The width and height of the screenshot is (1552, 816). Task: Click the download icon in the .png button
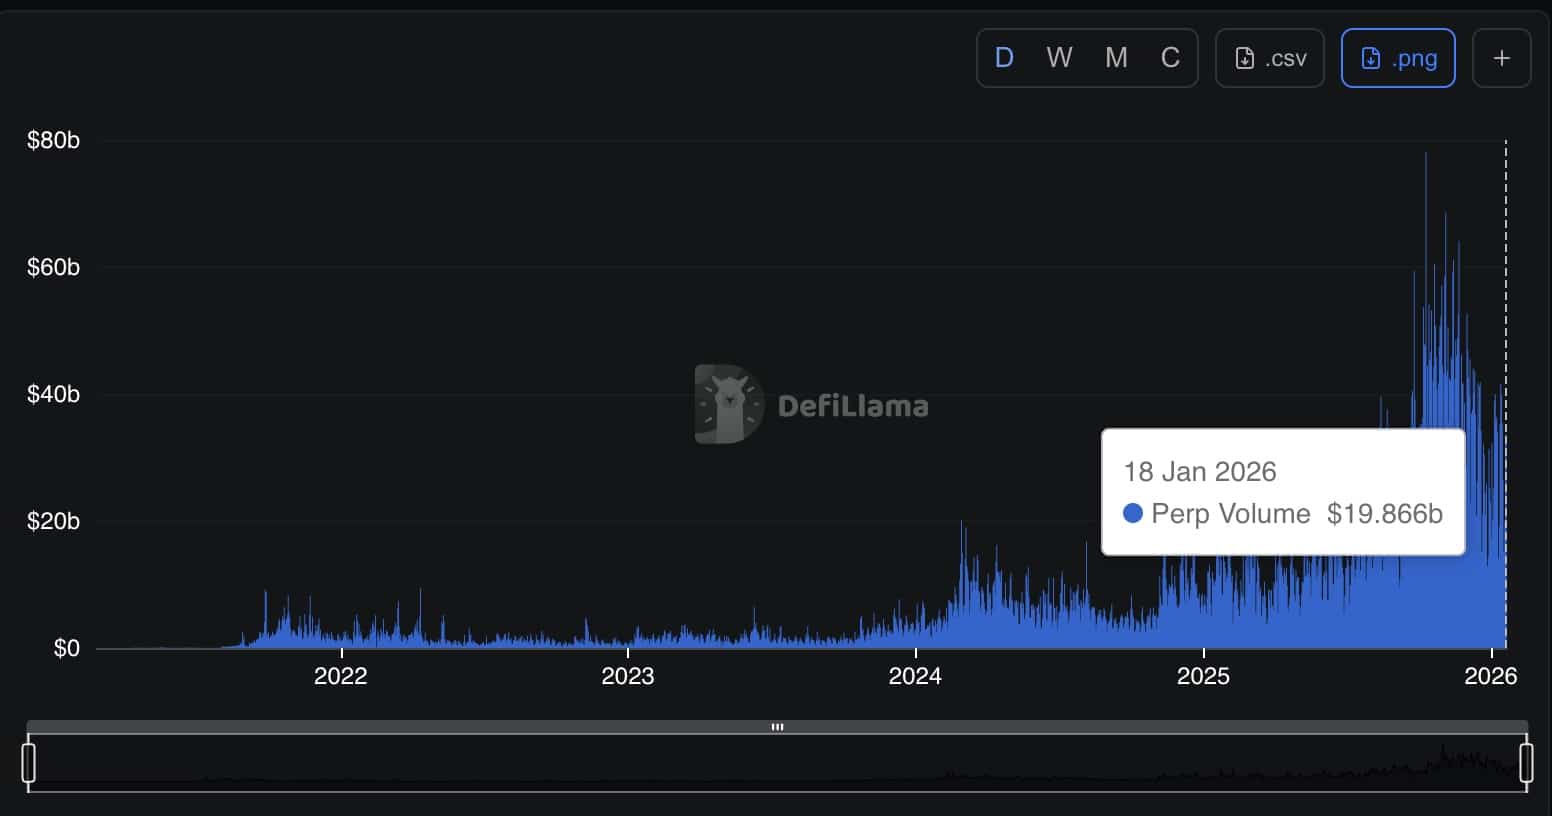click(1371, 59)
